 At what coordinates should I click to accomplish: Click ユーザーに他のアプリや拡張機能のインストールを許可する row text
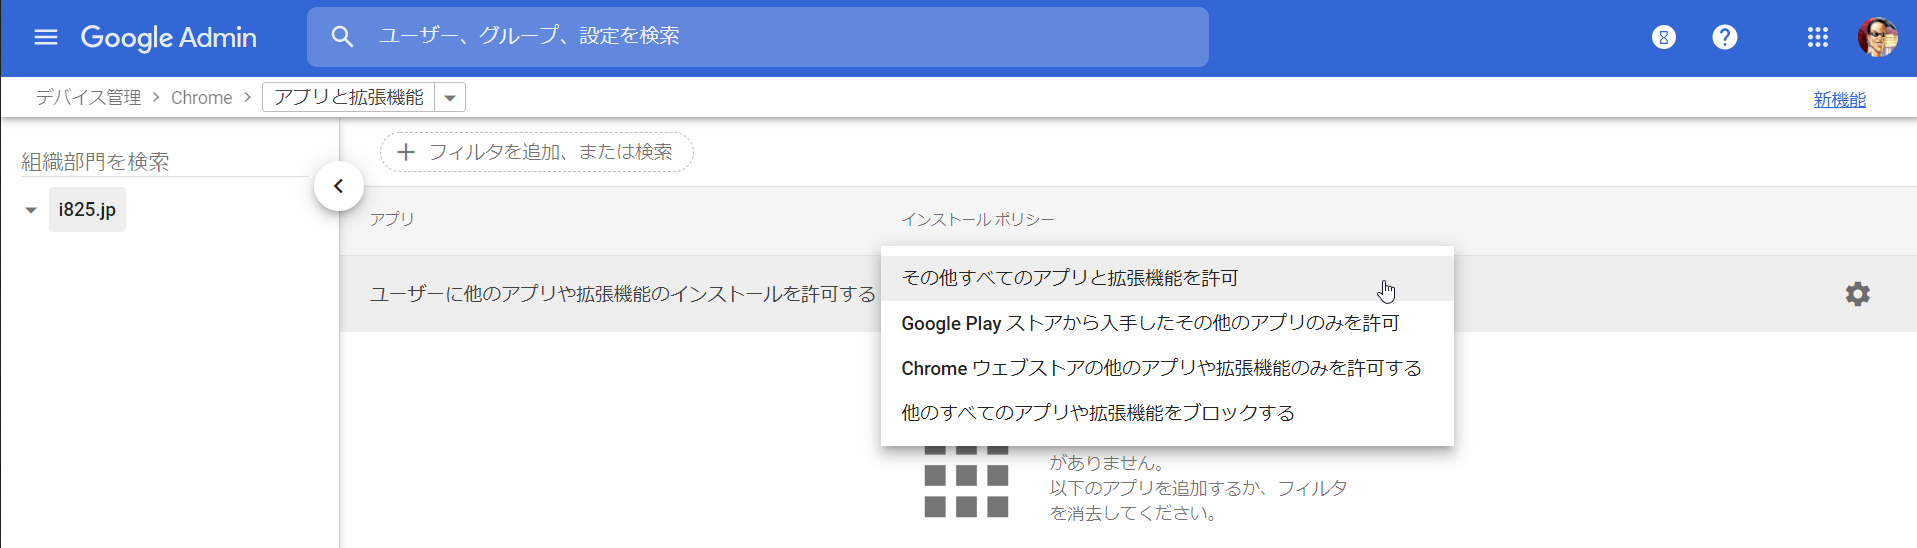[622, 294]
